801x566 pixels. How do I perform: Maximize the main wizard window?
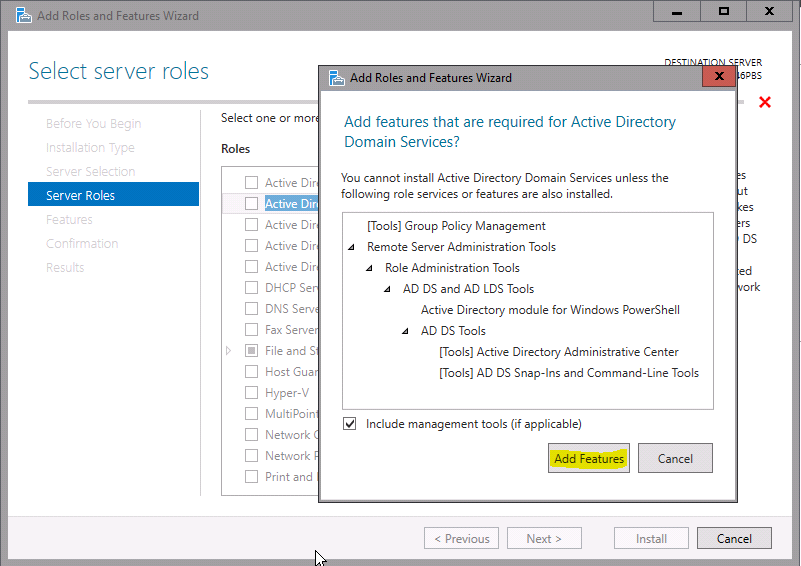click(723, 11)
